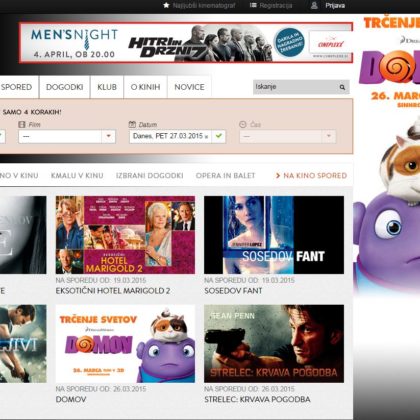Open the Eksotični hotel Marigold 2 poster
Image resolution: width=420 pixels, height=420 pixels.
[125, 235]
